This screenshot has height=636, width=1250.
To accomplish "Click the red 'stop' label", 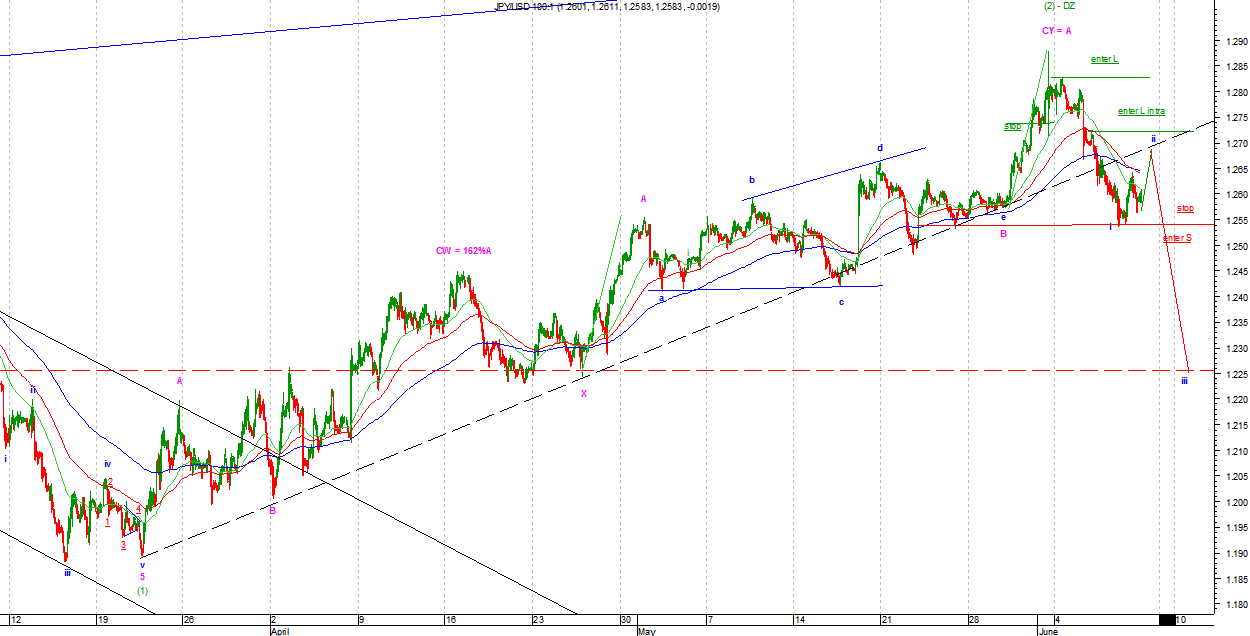I will pyautogui.click(x=1185, y=209).
